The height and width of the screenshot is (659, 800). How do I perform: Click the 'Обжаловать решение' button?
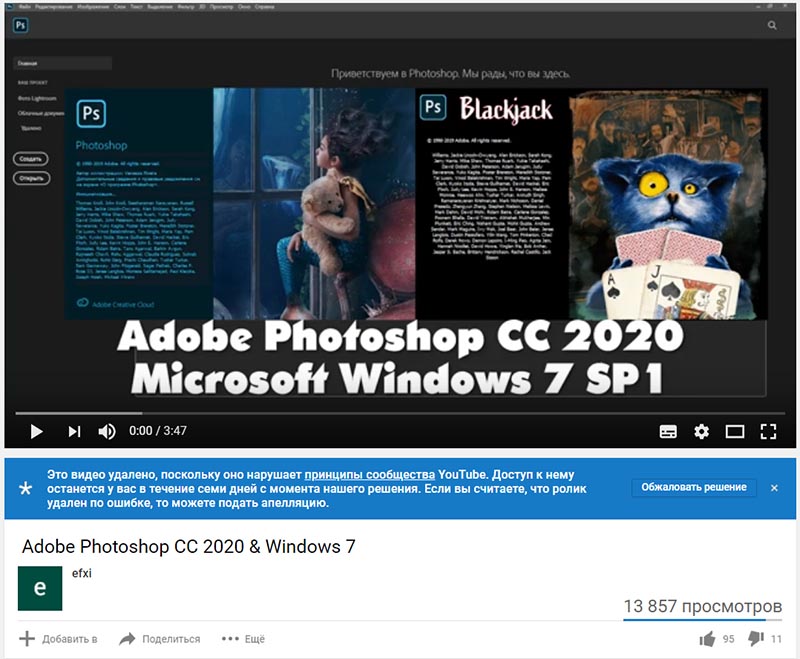(694, 488)
